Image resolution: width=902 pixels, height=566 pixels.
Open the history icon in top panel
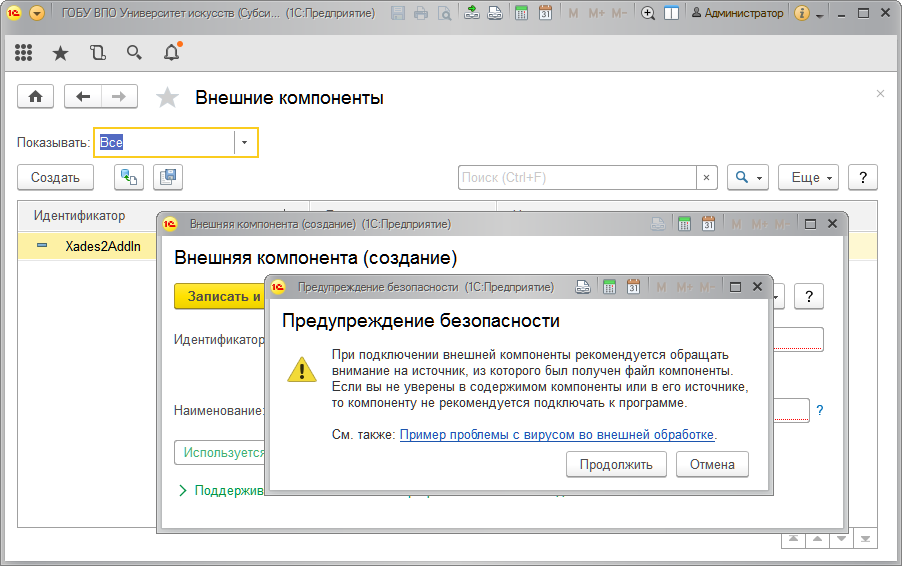coord(98,53)
